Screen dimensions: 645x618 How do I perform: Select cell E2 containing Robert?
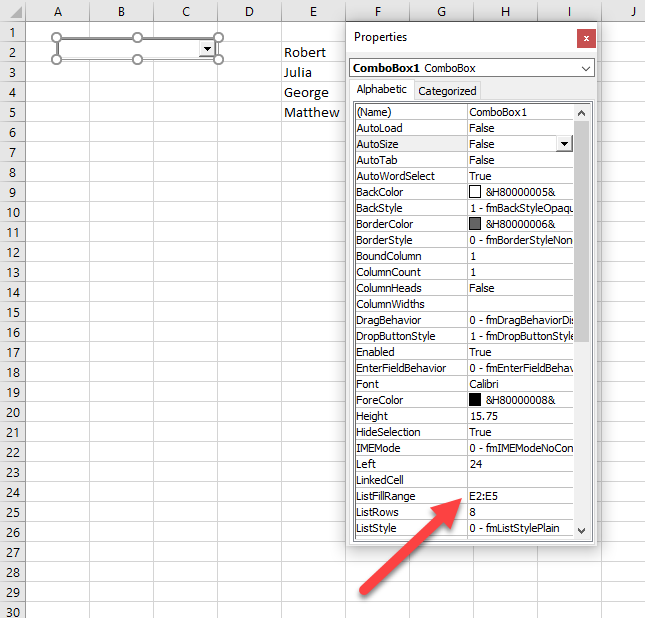[x=313, y=52]
